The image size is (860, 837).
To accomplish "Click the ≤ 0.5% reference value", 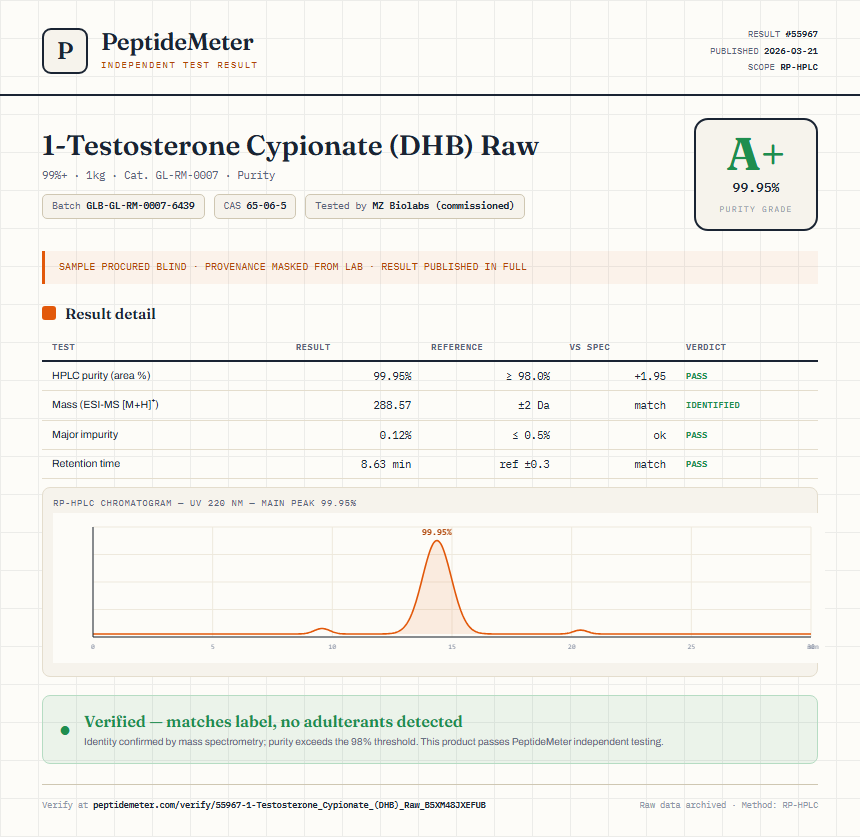I will [531, 435].
